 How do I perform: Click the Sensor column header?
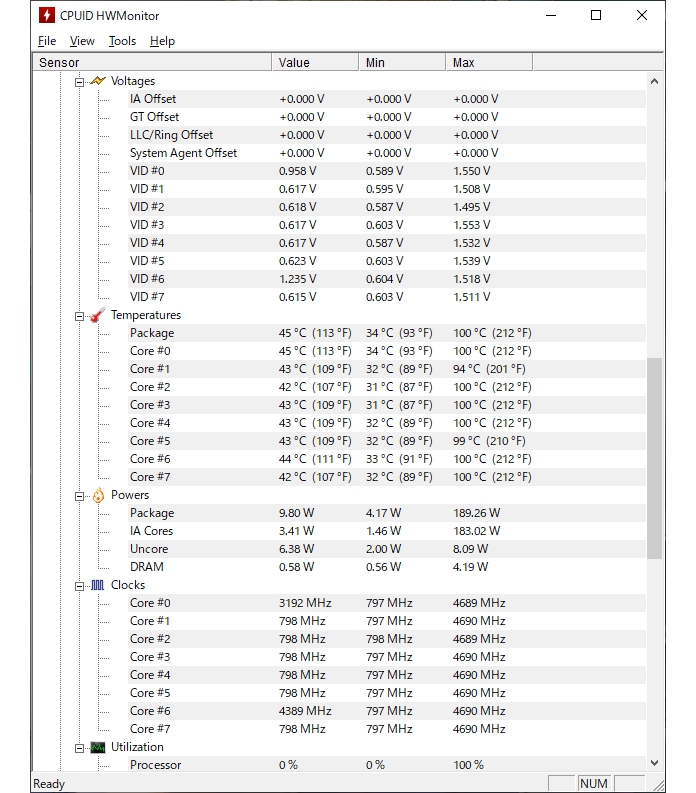(x=153, y=62)
